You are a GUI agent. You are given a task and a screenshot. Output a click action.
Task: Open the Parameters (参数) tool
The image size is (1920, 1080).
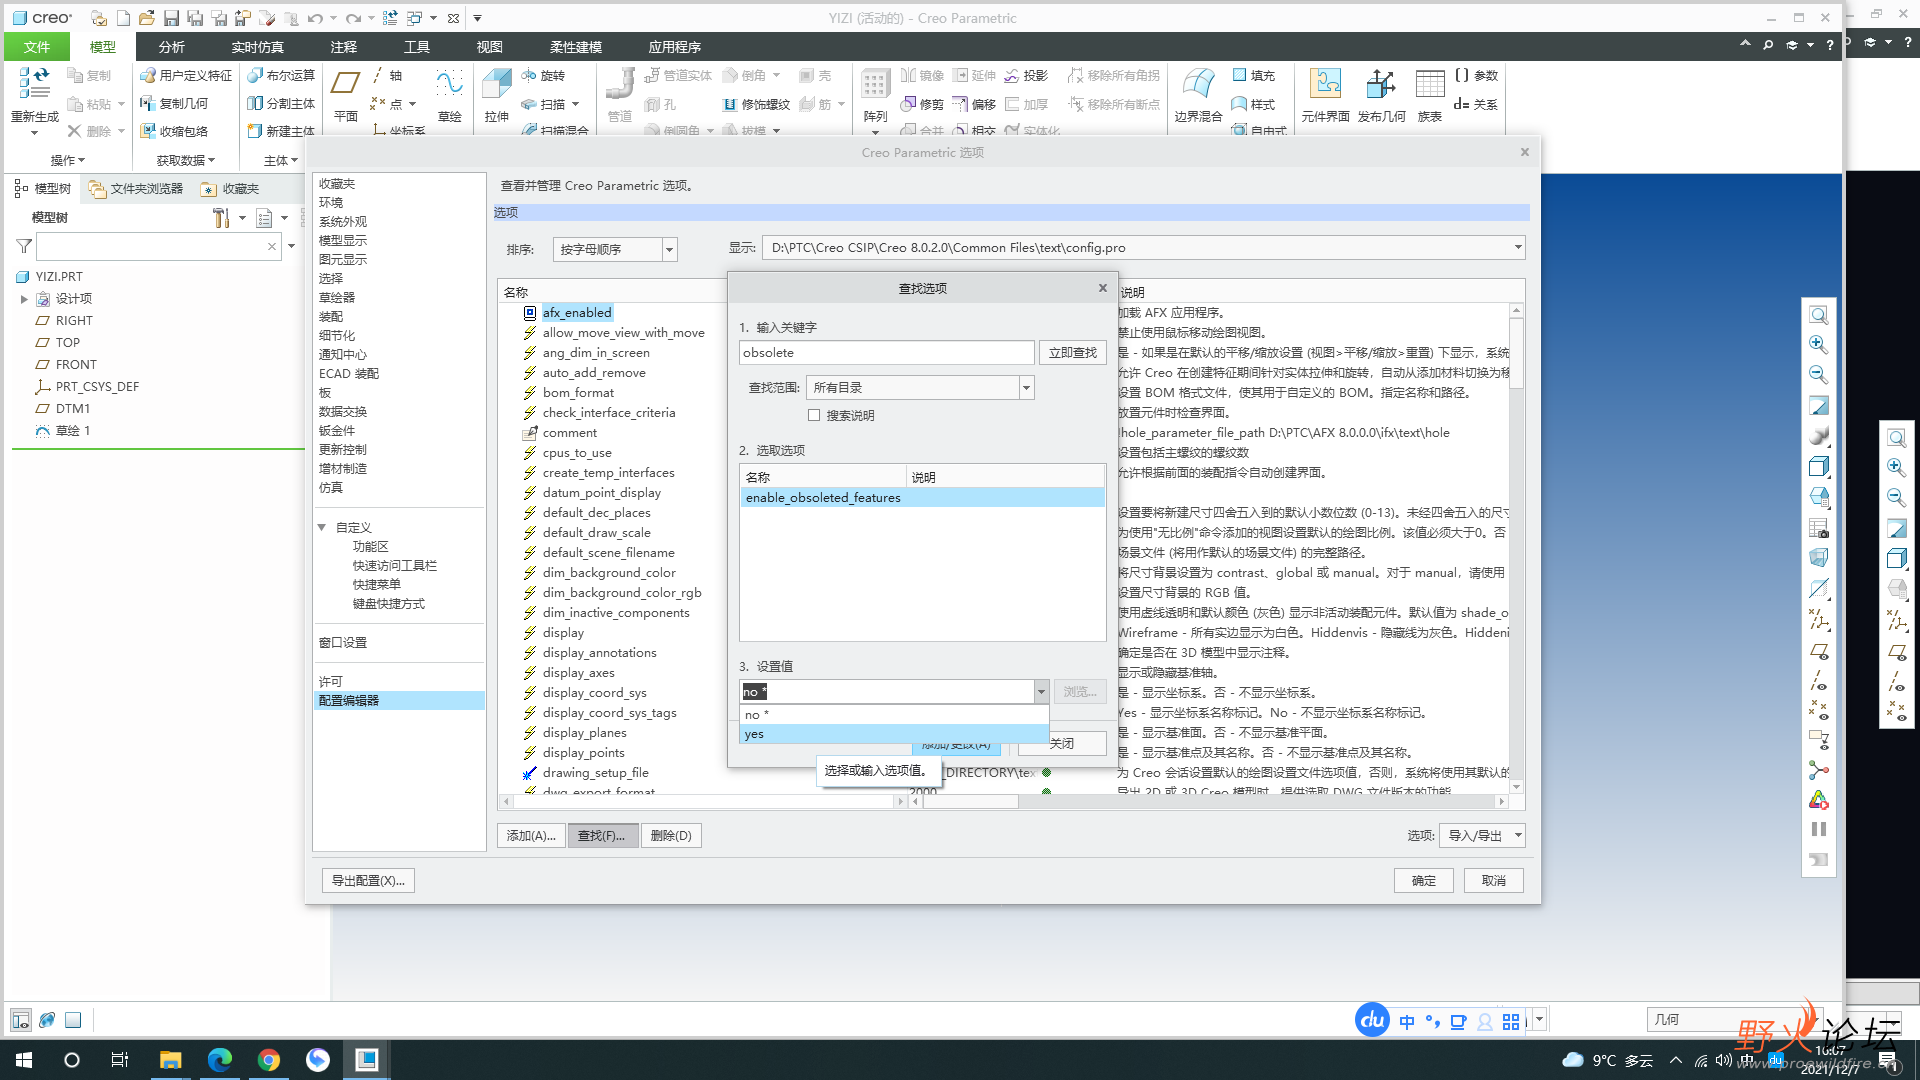pos(1476,76)
